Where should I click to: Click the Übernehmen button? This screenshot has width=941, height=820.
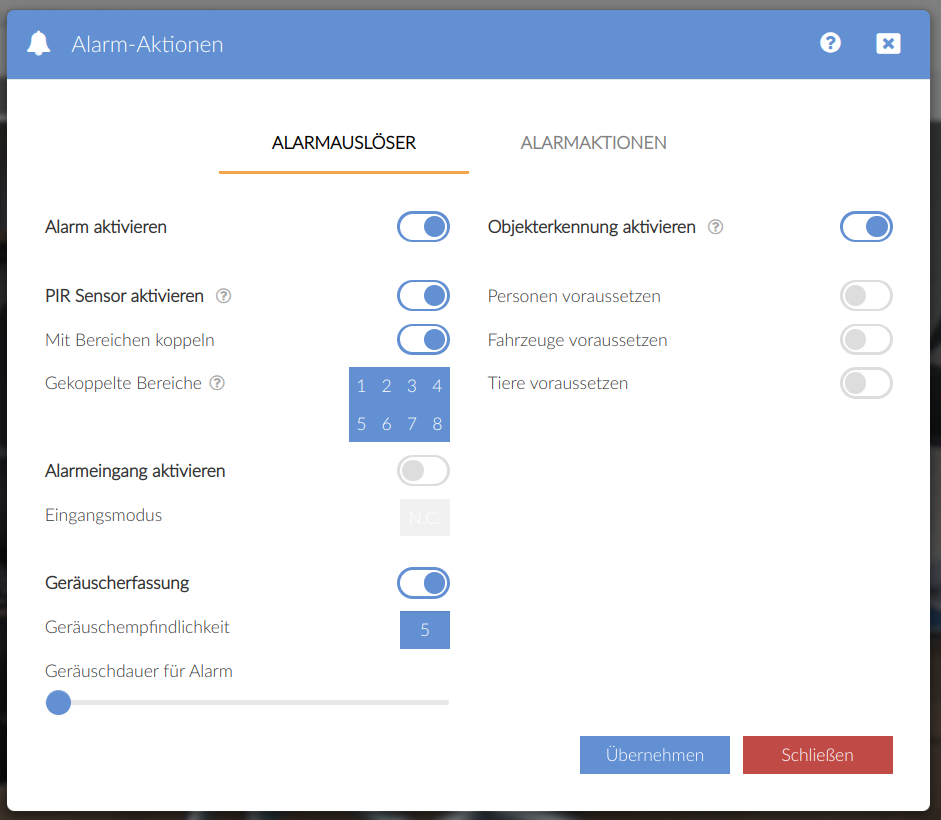click(655, 755)
